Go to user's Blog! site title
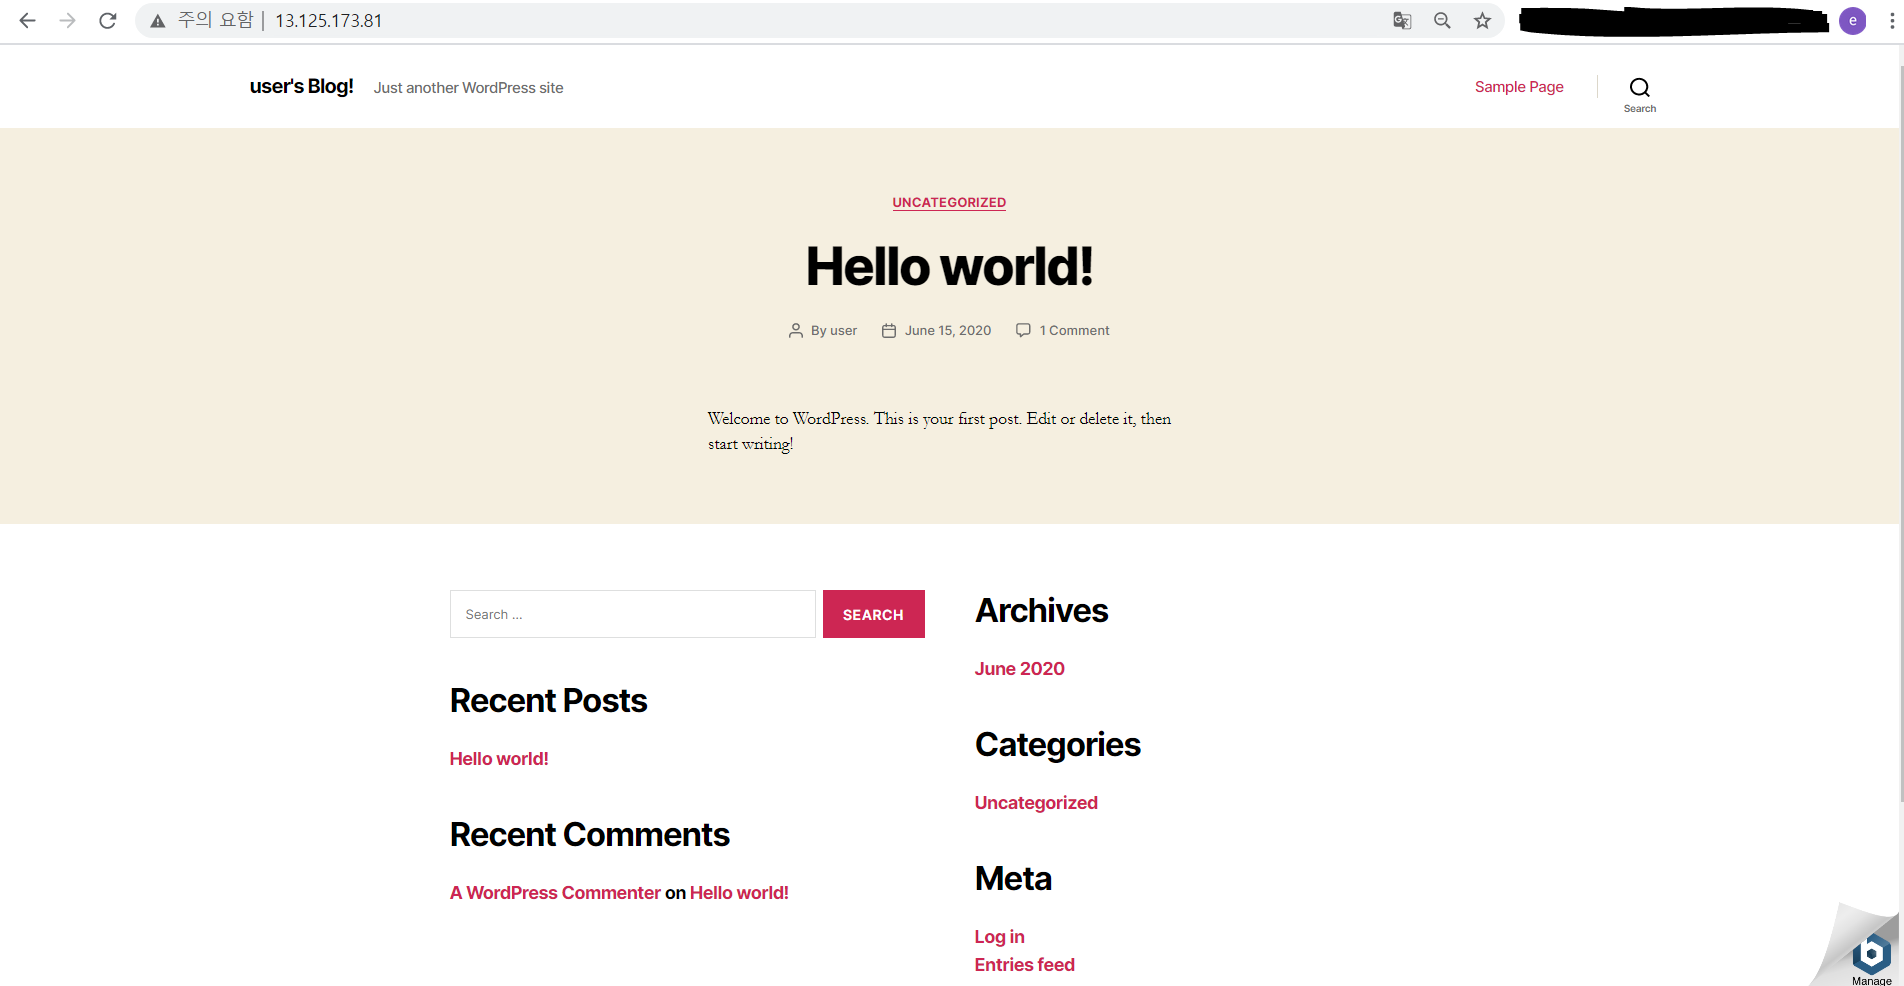Screen dimensions: 1904x986 301,87
